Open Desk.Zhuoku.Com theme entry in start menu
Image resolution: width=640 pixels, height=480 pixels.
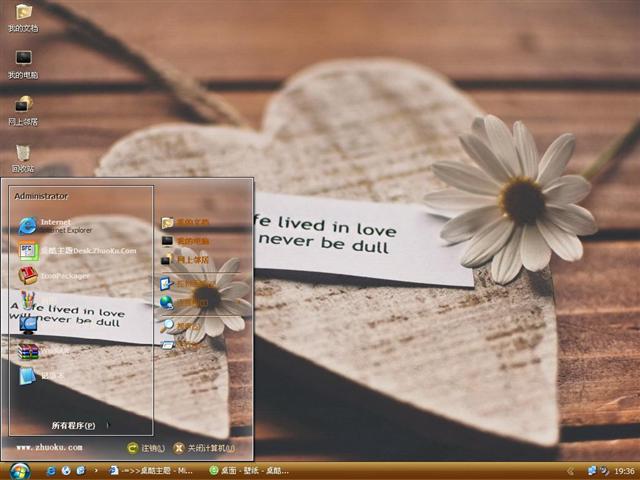pos(78,251)
